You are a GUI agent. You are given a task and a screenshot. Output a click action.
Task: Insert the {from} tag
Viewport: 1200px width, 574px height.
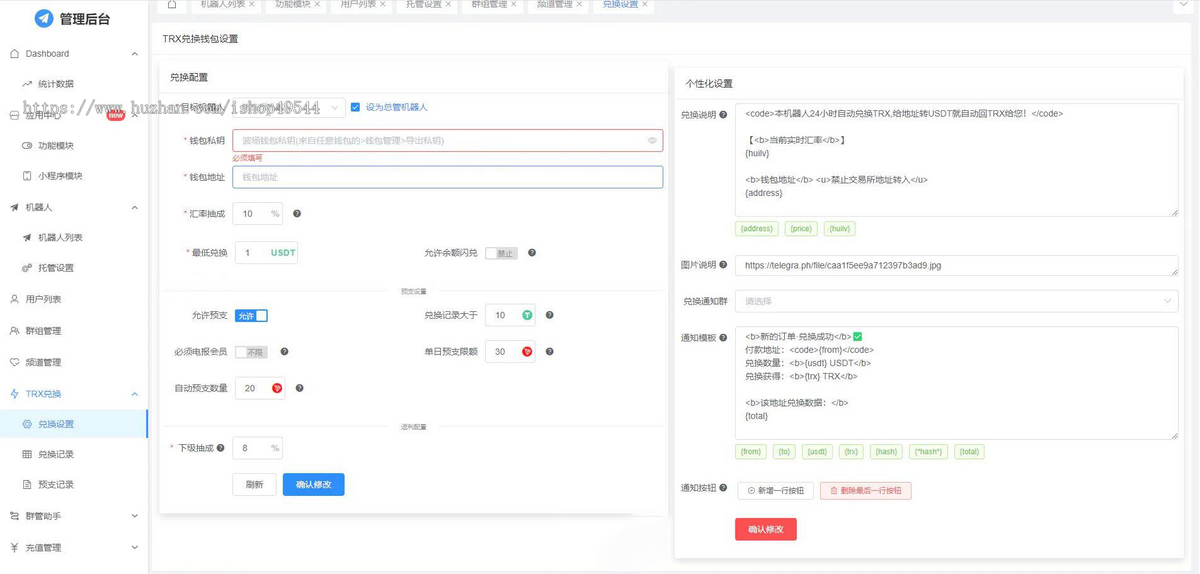(x=751, y=452)
